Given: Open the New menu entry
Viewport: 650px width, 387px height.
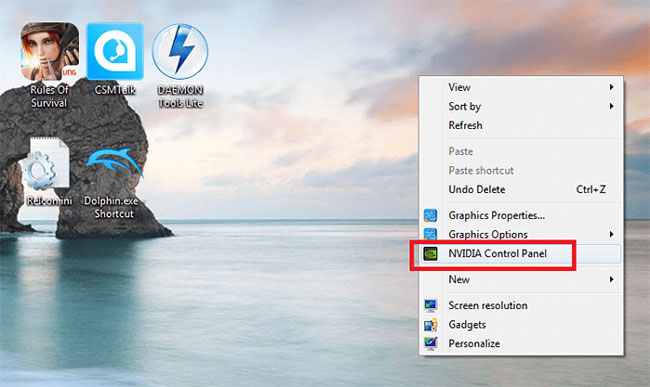Looking at the screenshot, I should coord(521,279).
